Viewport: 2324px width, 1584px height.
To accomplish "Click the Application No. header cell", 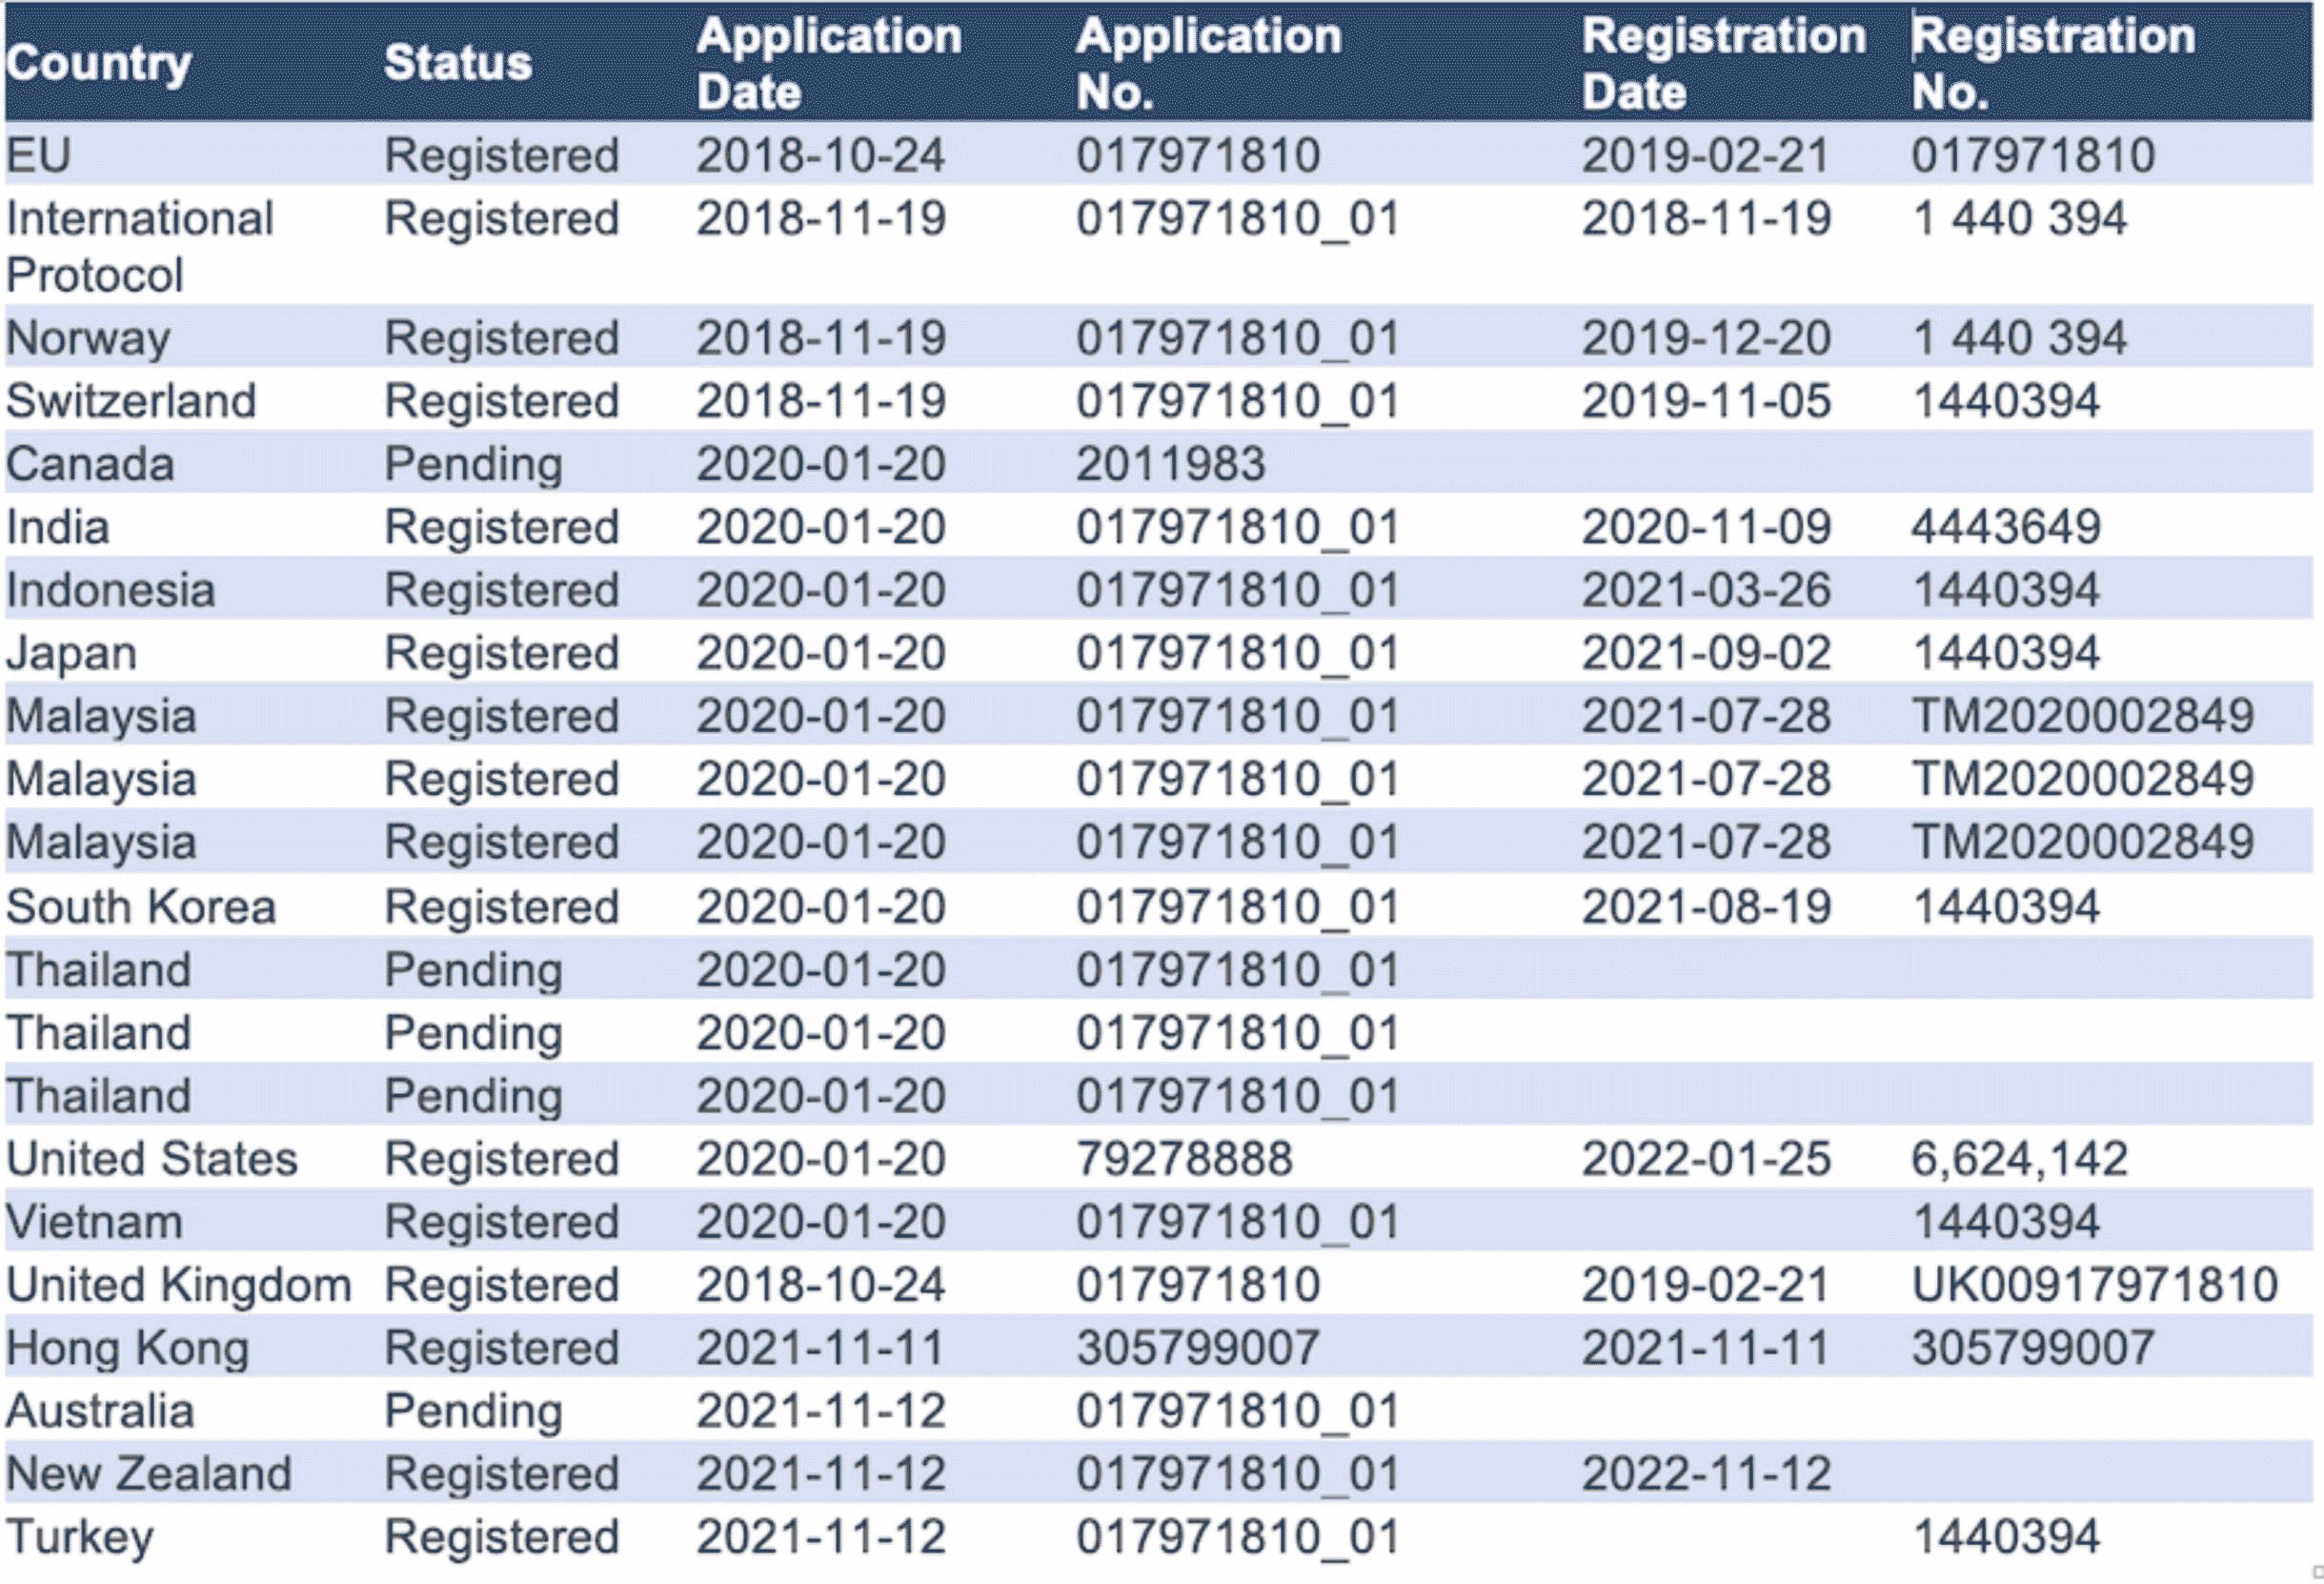I will [x=1209, y=64].
